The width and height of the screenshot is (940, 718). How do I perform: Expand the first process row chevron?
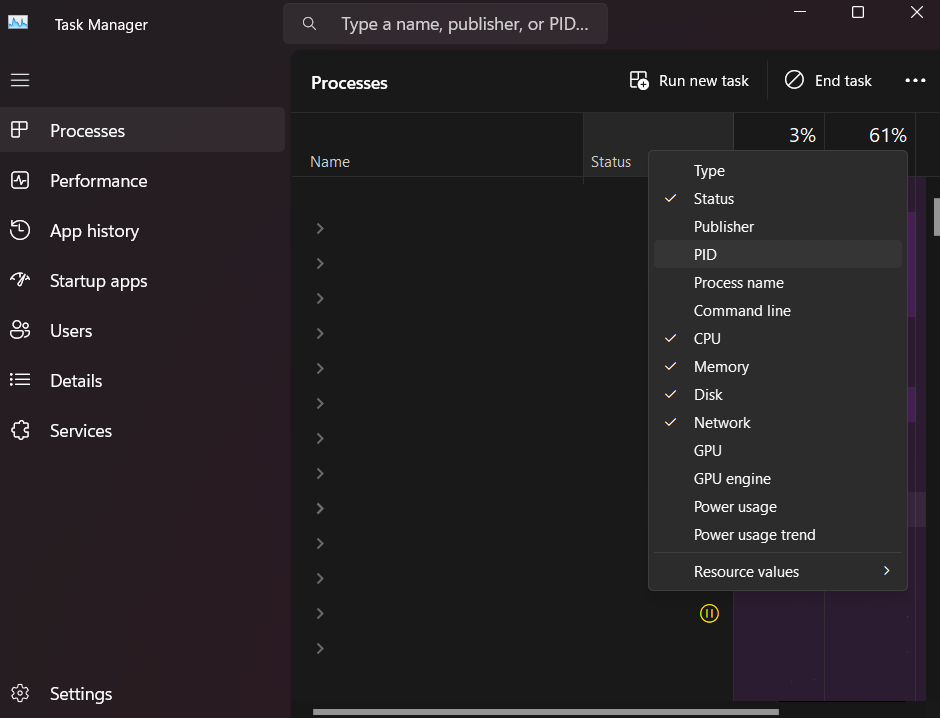point(320,228)
